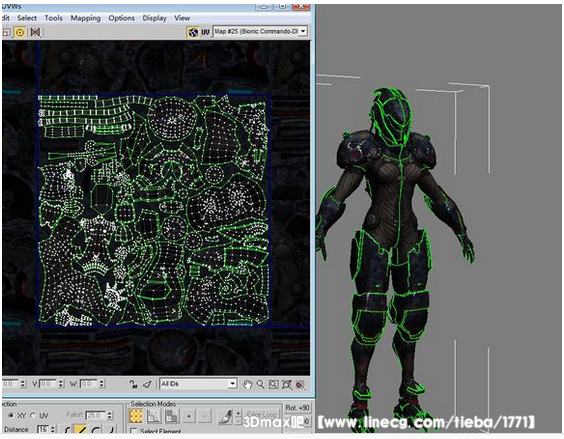The image size is (564, 439).
Task: Open the View menu
Action: pos(182,18)
